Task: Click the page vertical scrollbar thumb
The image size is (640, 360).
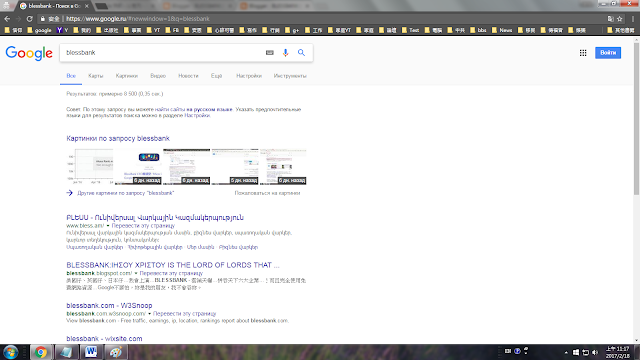Action: click(x=636, y=118)
